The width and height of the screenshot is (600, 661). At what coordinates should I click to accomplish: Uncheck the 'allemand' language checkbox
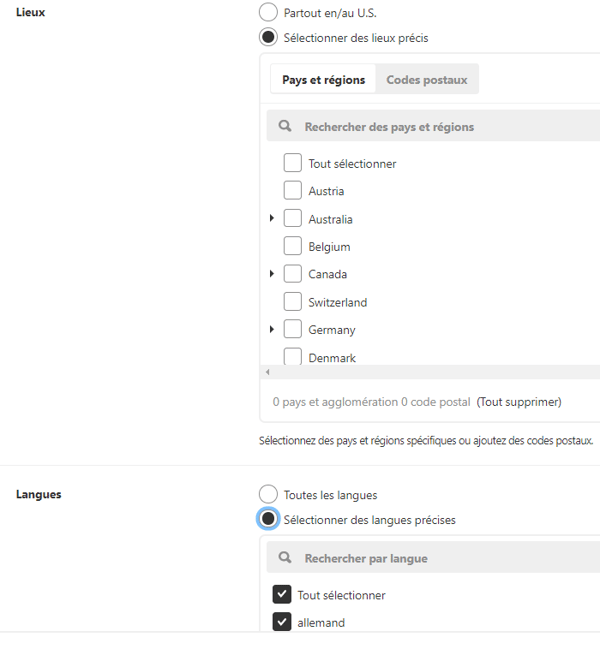click(282, 622)
